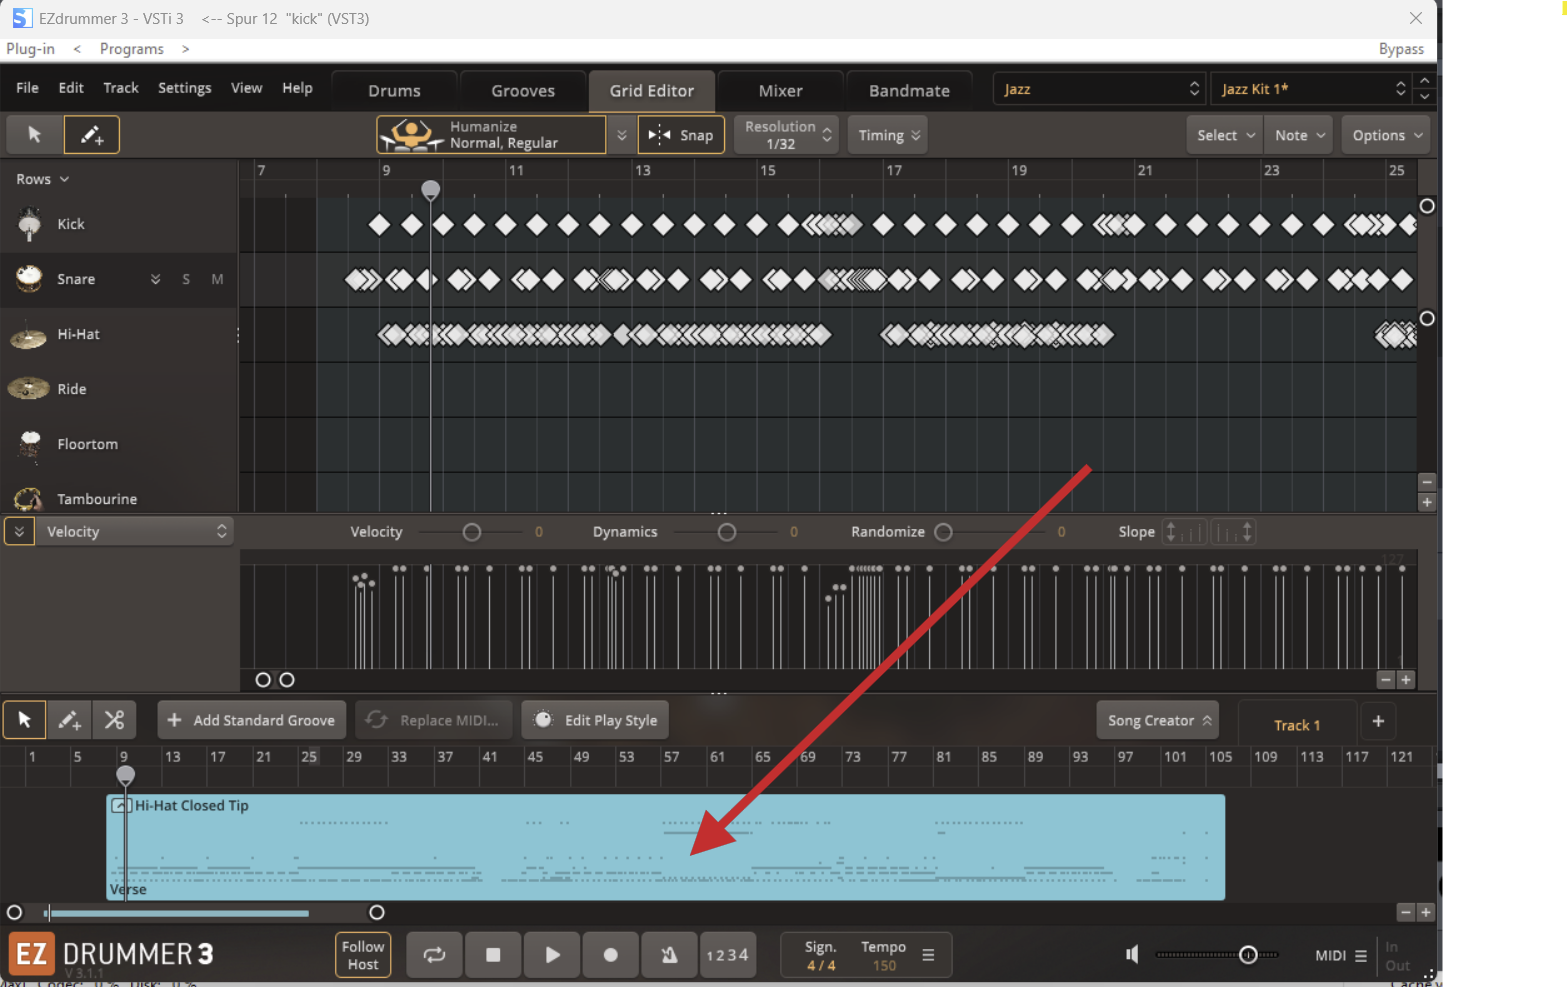1568x987 pixels.
Task: Click the speaker volume icon
Action: [x=1132, y=954]
